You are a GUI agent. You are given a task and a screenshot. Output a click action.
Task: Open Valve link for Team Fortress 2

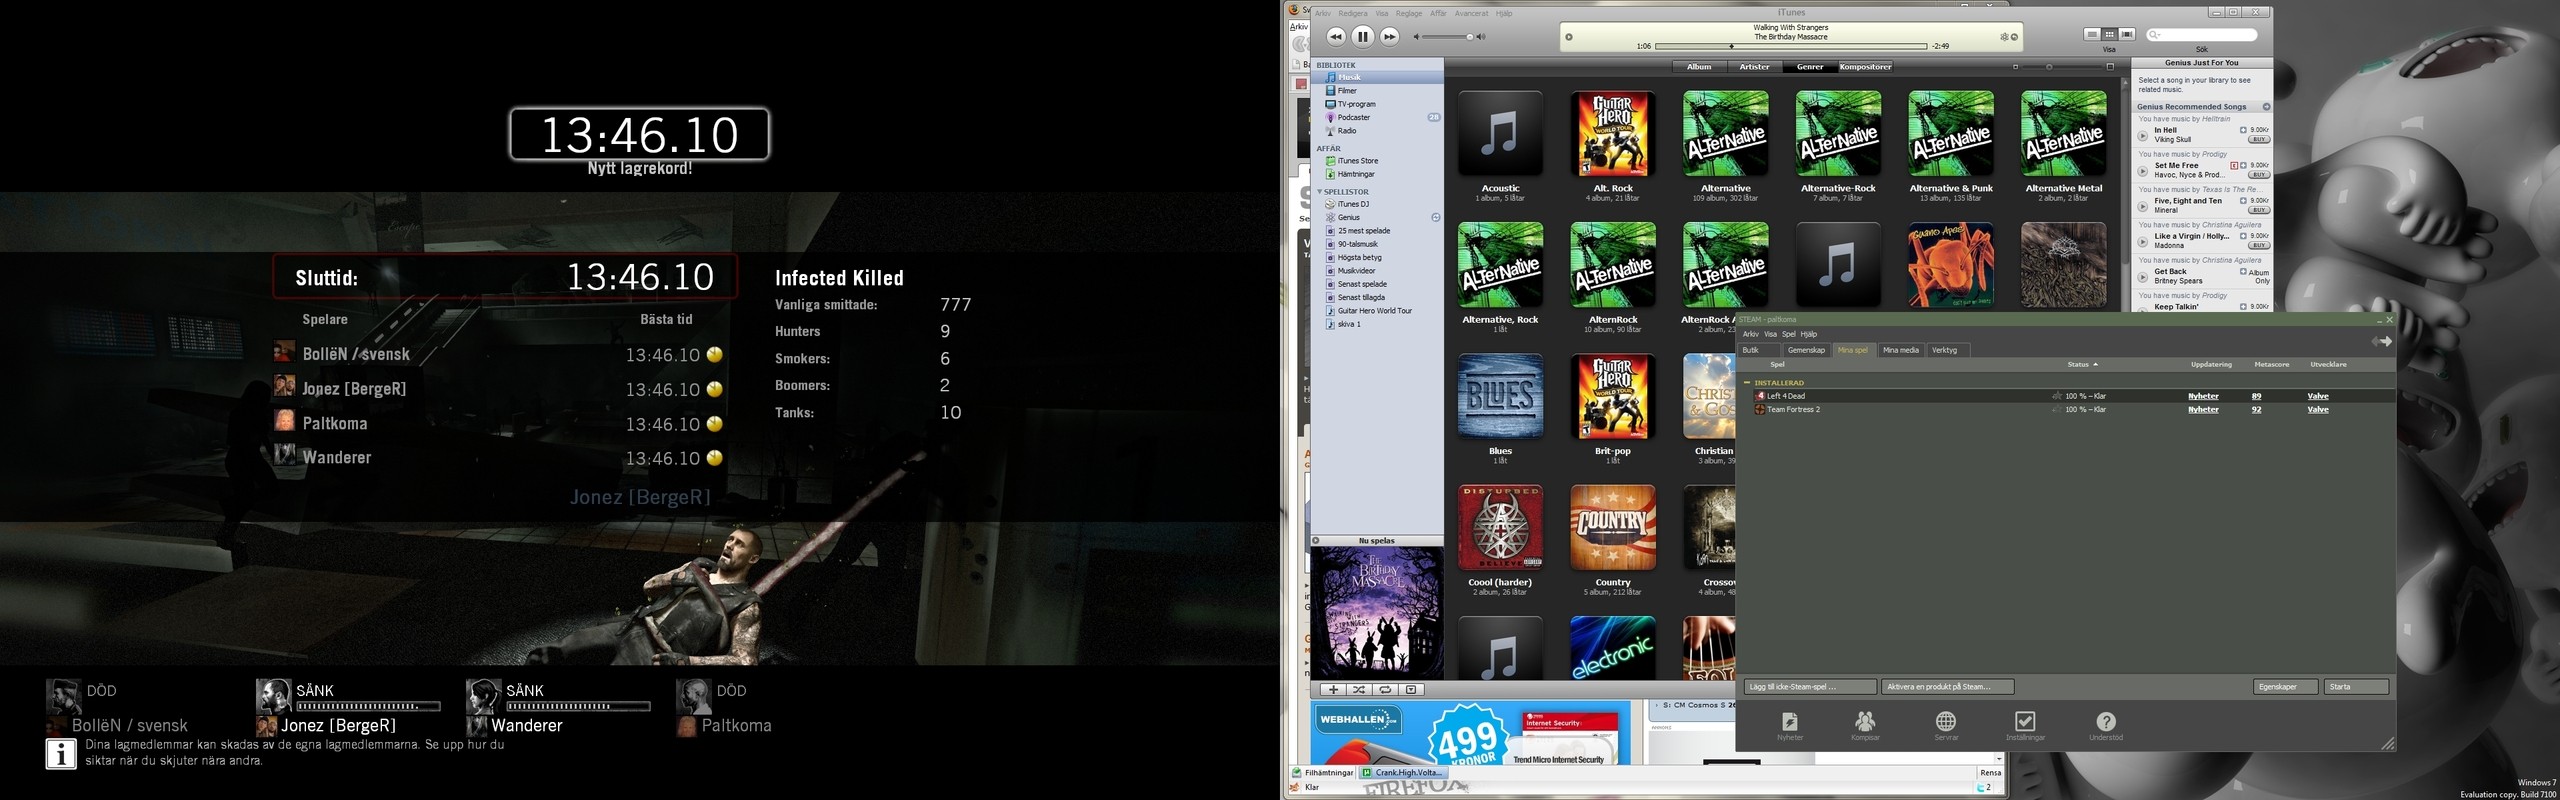pos(2318,410)
